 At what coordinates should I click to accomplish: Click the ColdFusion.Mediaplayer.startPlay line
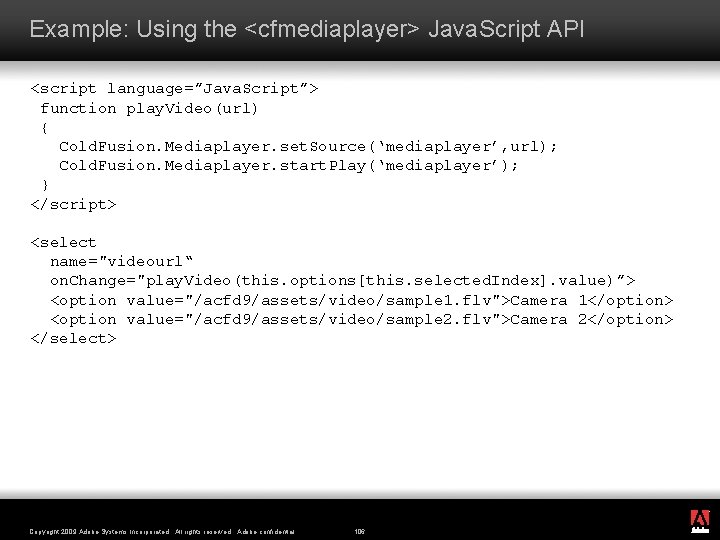pos(289,165)
